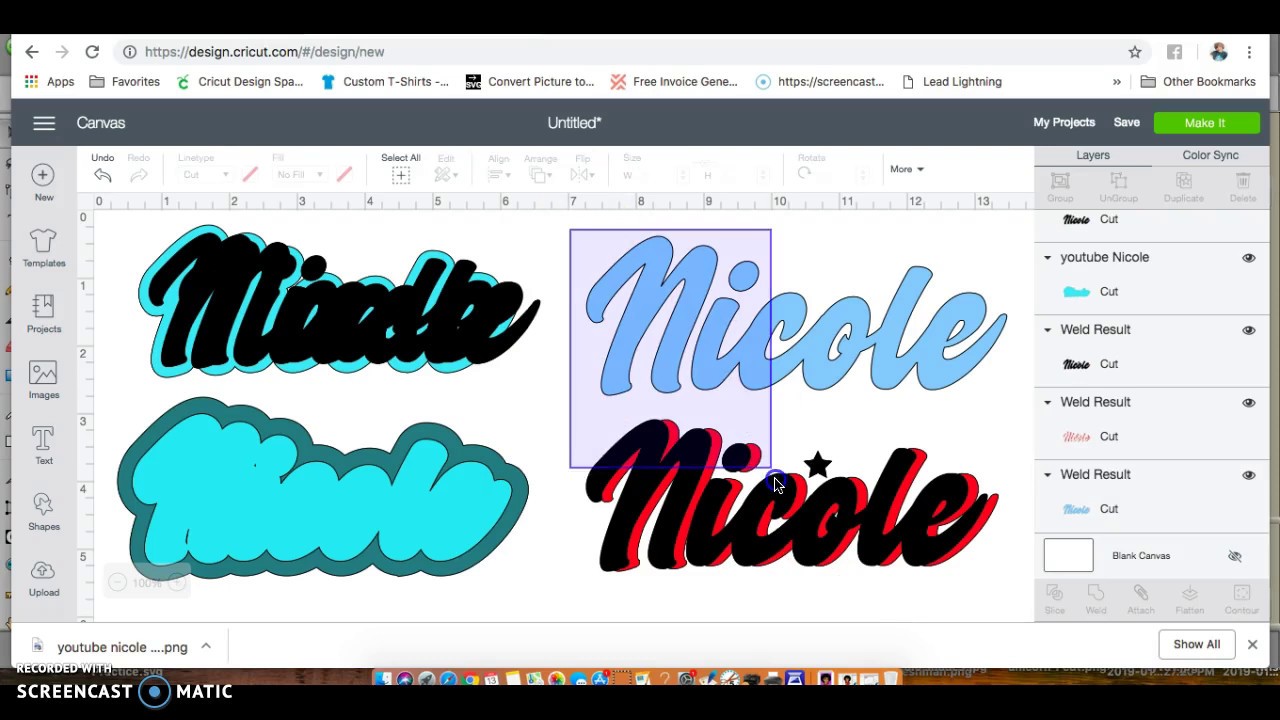This screenshot has width=1280, height=720.
Task: Collapse the youtube Nicole layer group
Action: (1048, 258)
